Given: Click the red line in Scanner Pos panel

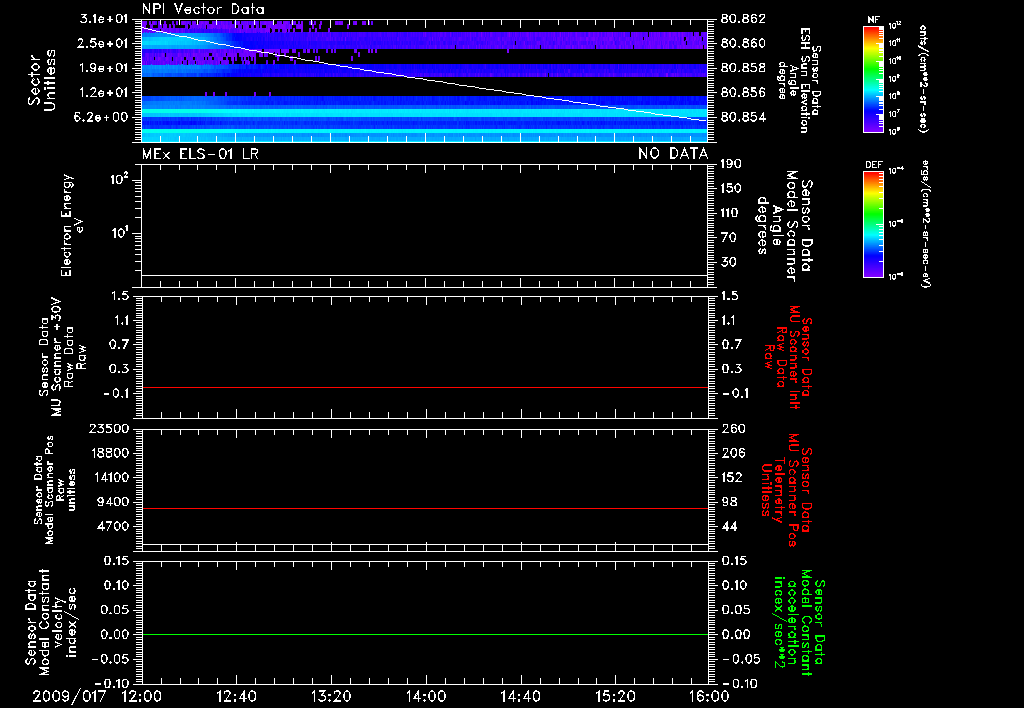Looking at the screenshot, I should click(x=424, y=508).
